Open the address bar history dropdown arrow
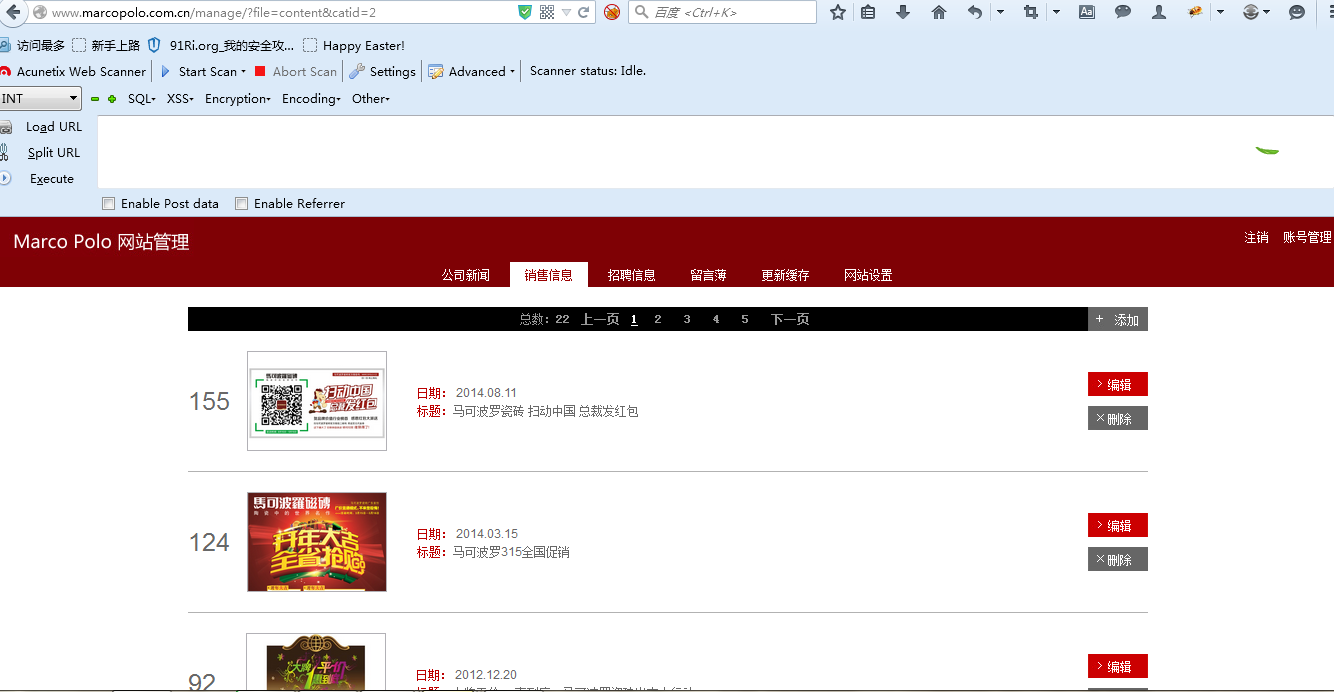This screenshot has height=692, width=1334. 566,12
